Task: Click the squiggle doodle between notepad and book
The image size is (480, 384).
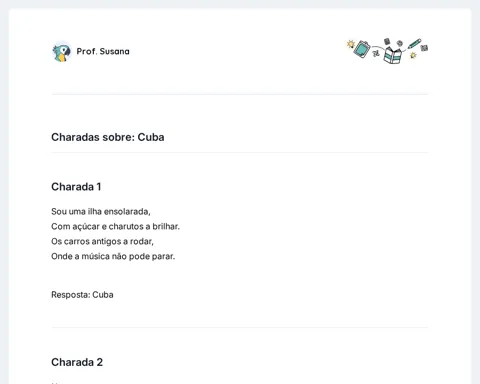Action: (x=376, y=54)
